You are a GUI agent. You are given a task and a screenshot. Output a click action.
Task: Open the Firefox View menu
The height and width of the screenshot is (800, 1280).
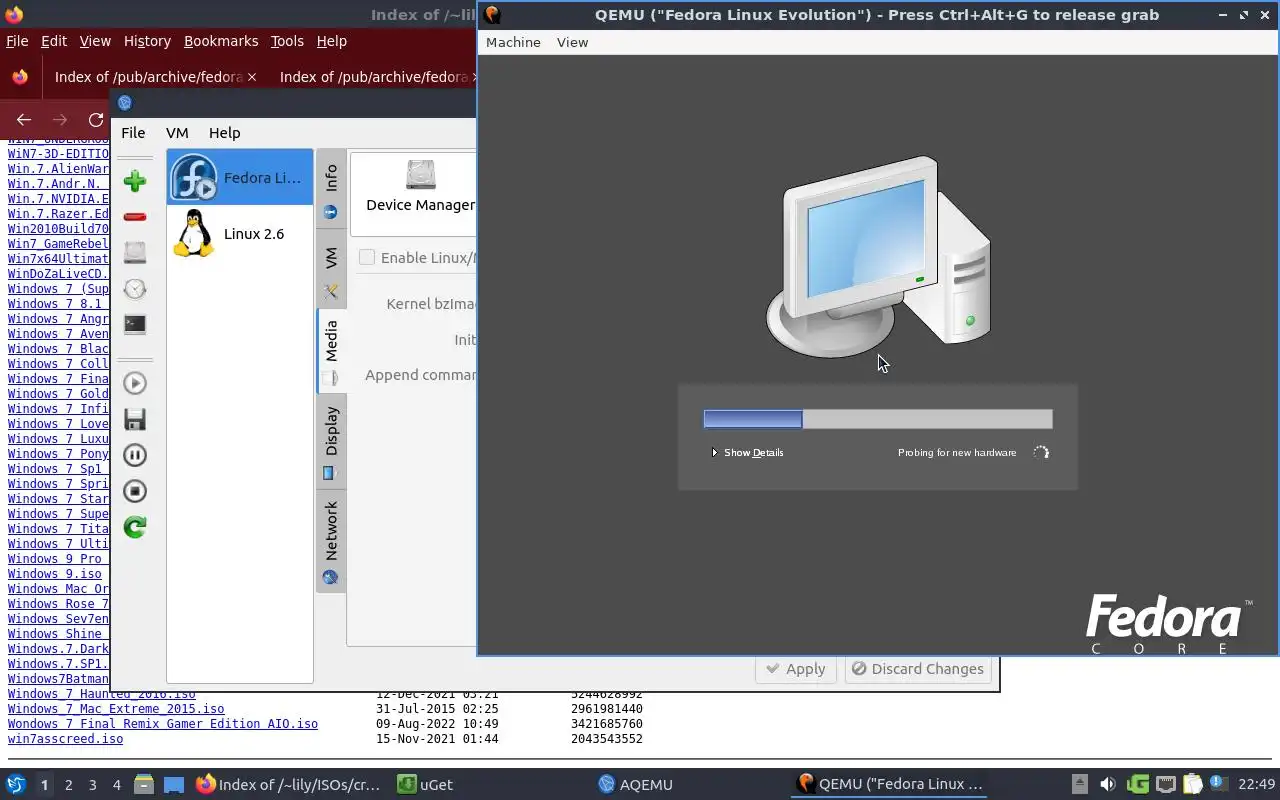coord(95,41)
